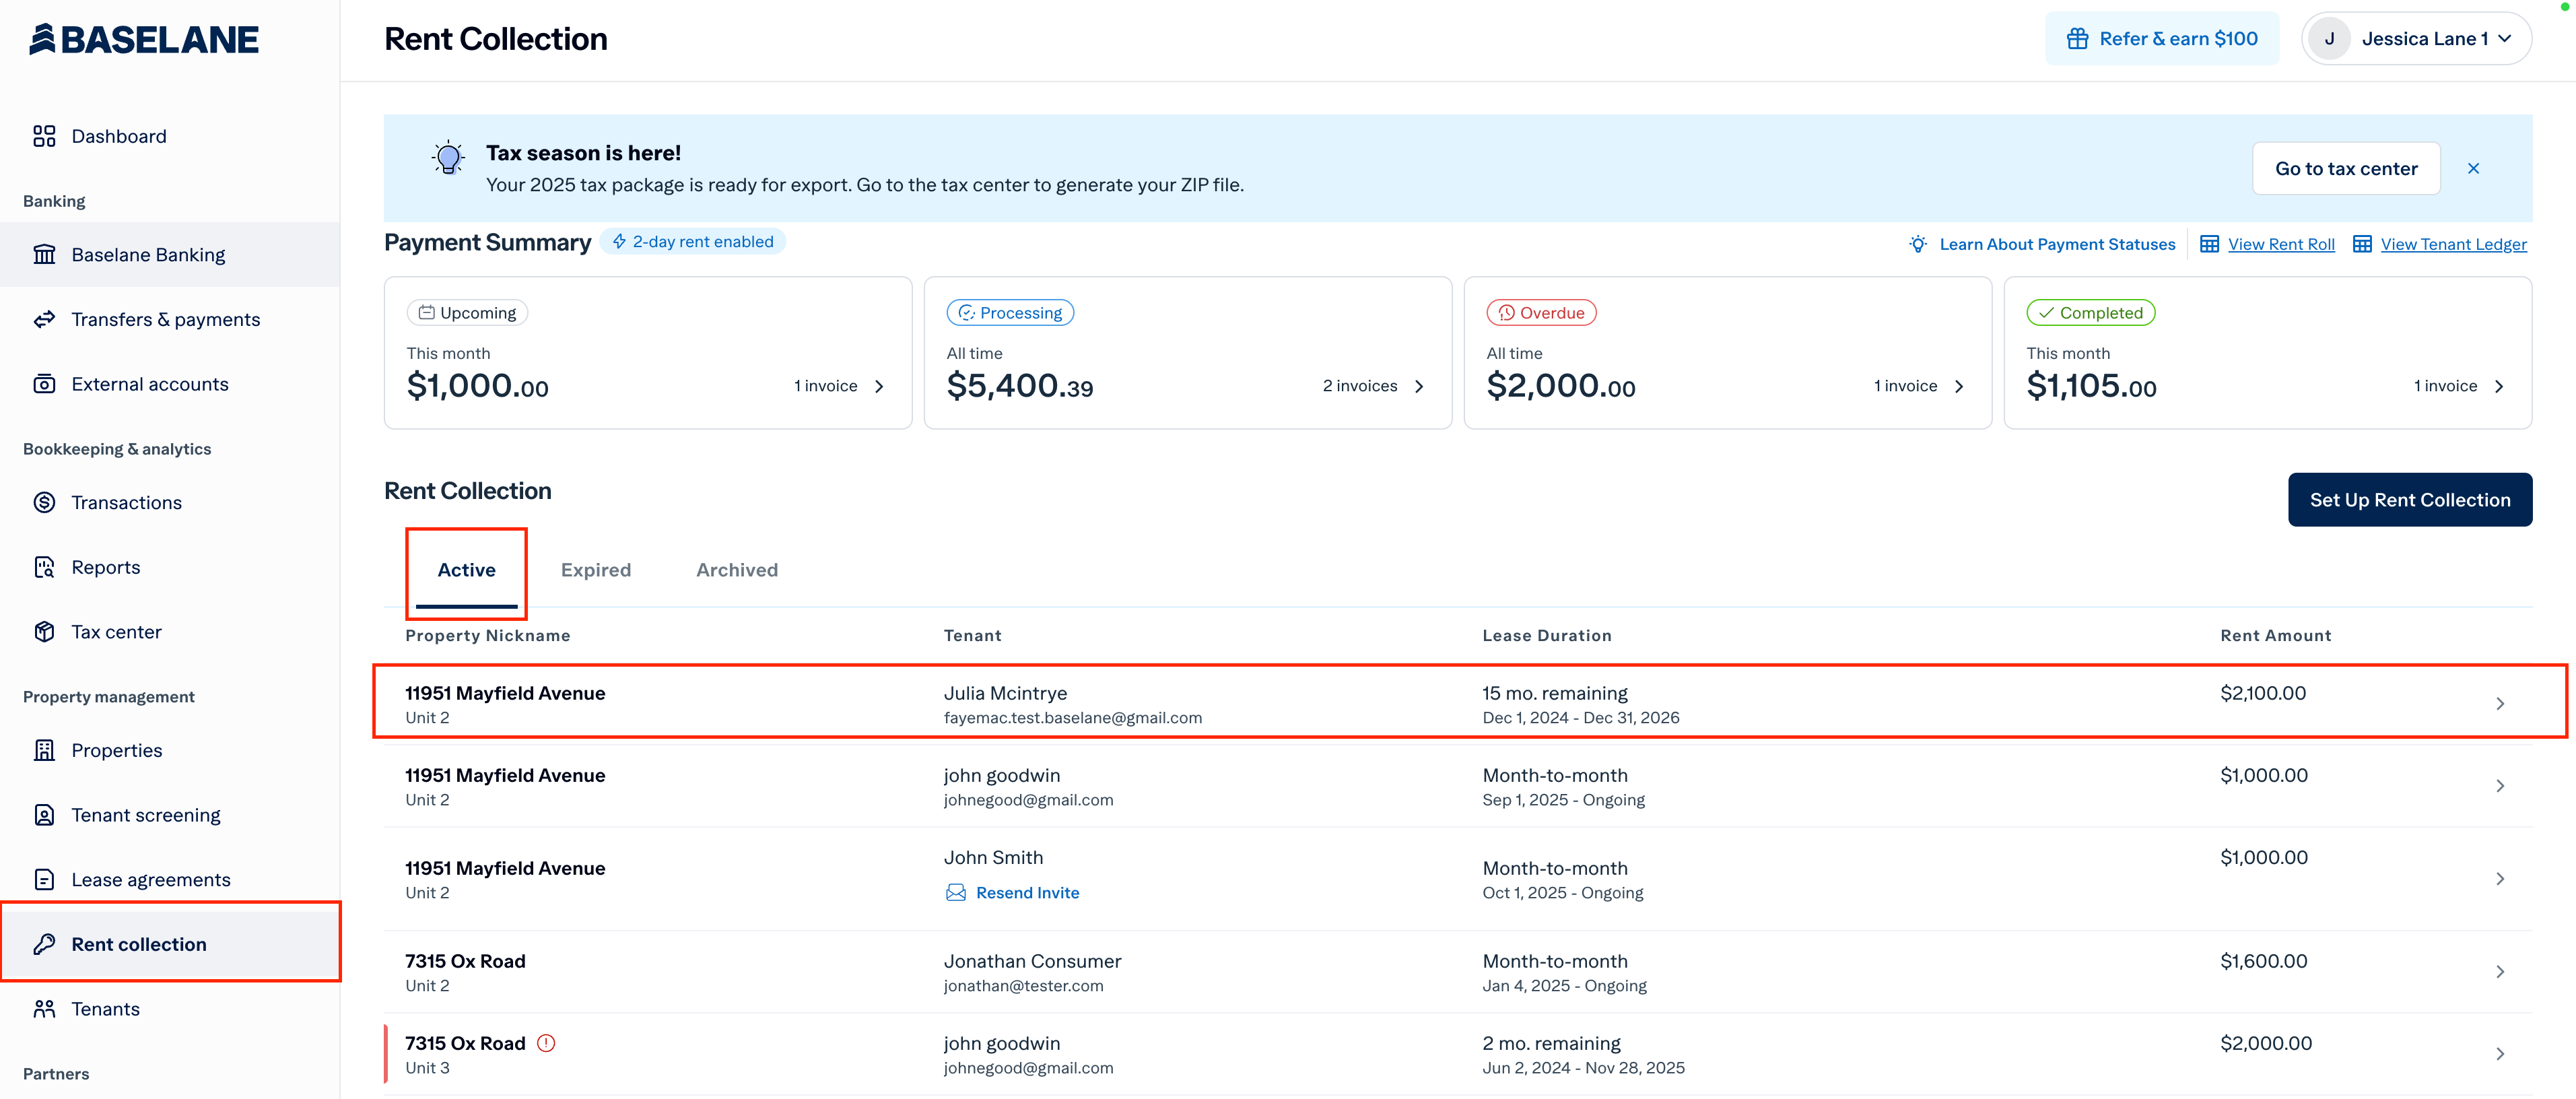Click the red overdue alert icon beside 7315 Ox Road
The height and width of the screenshot is (1099, 2576).
point(546,1043)
